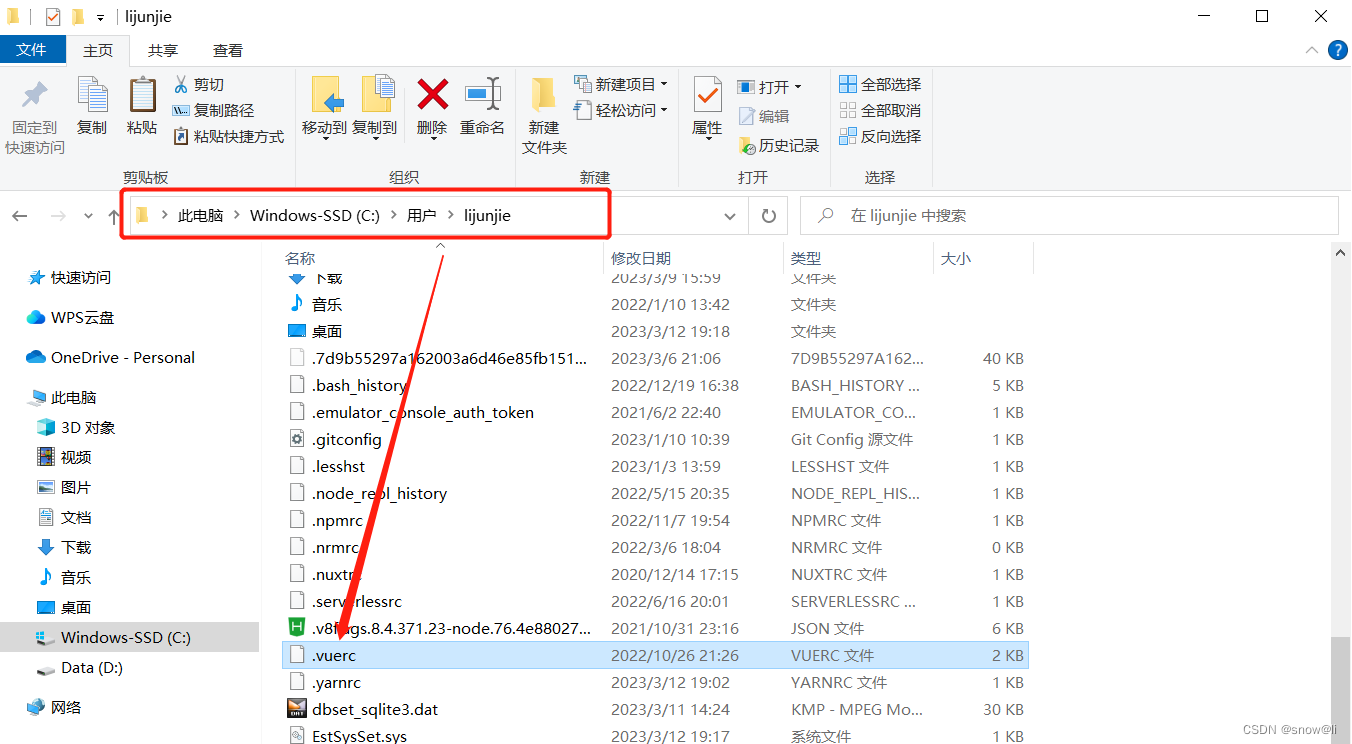Switch to the 查看 ribbon tab

click(227, 49)
